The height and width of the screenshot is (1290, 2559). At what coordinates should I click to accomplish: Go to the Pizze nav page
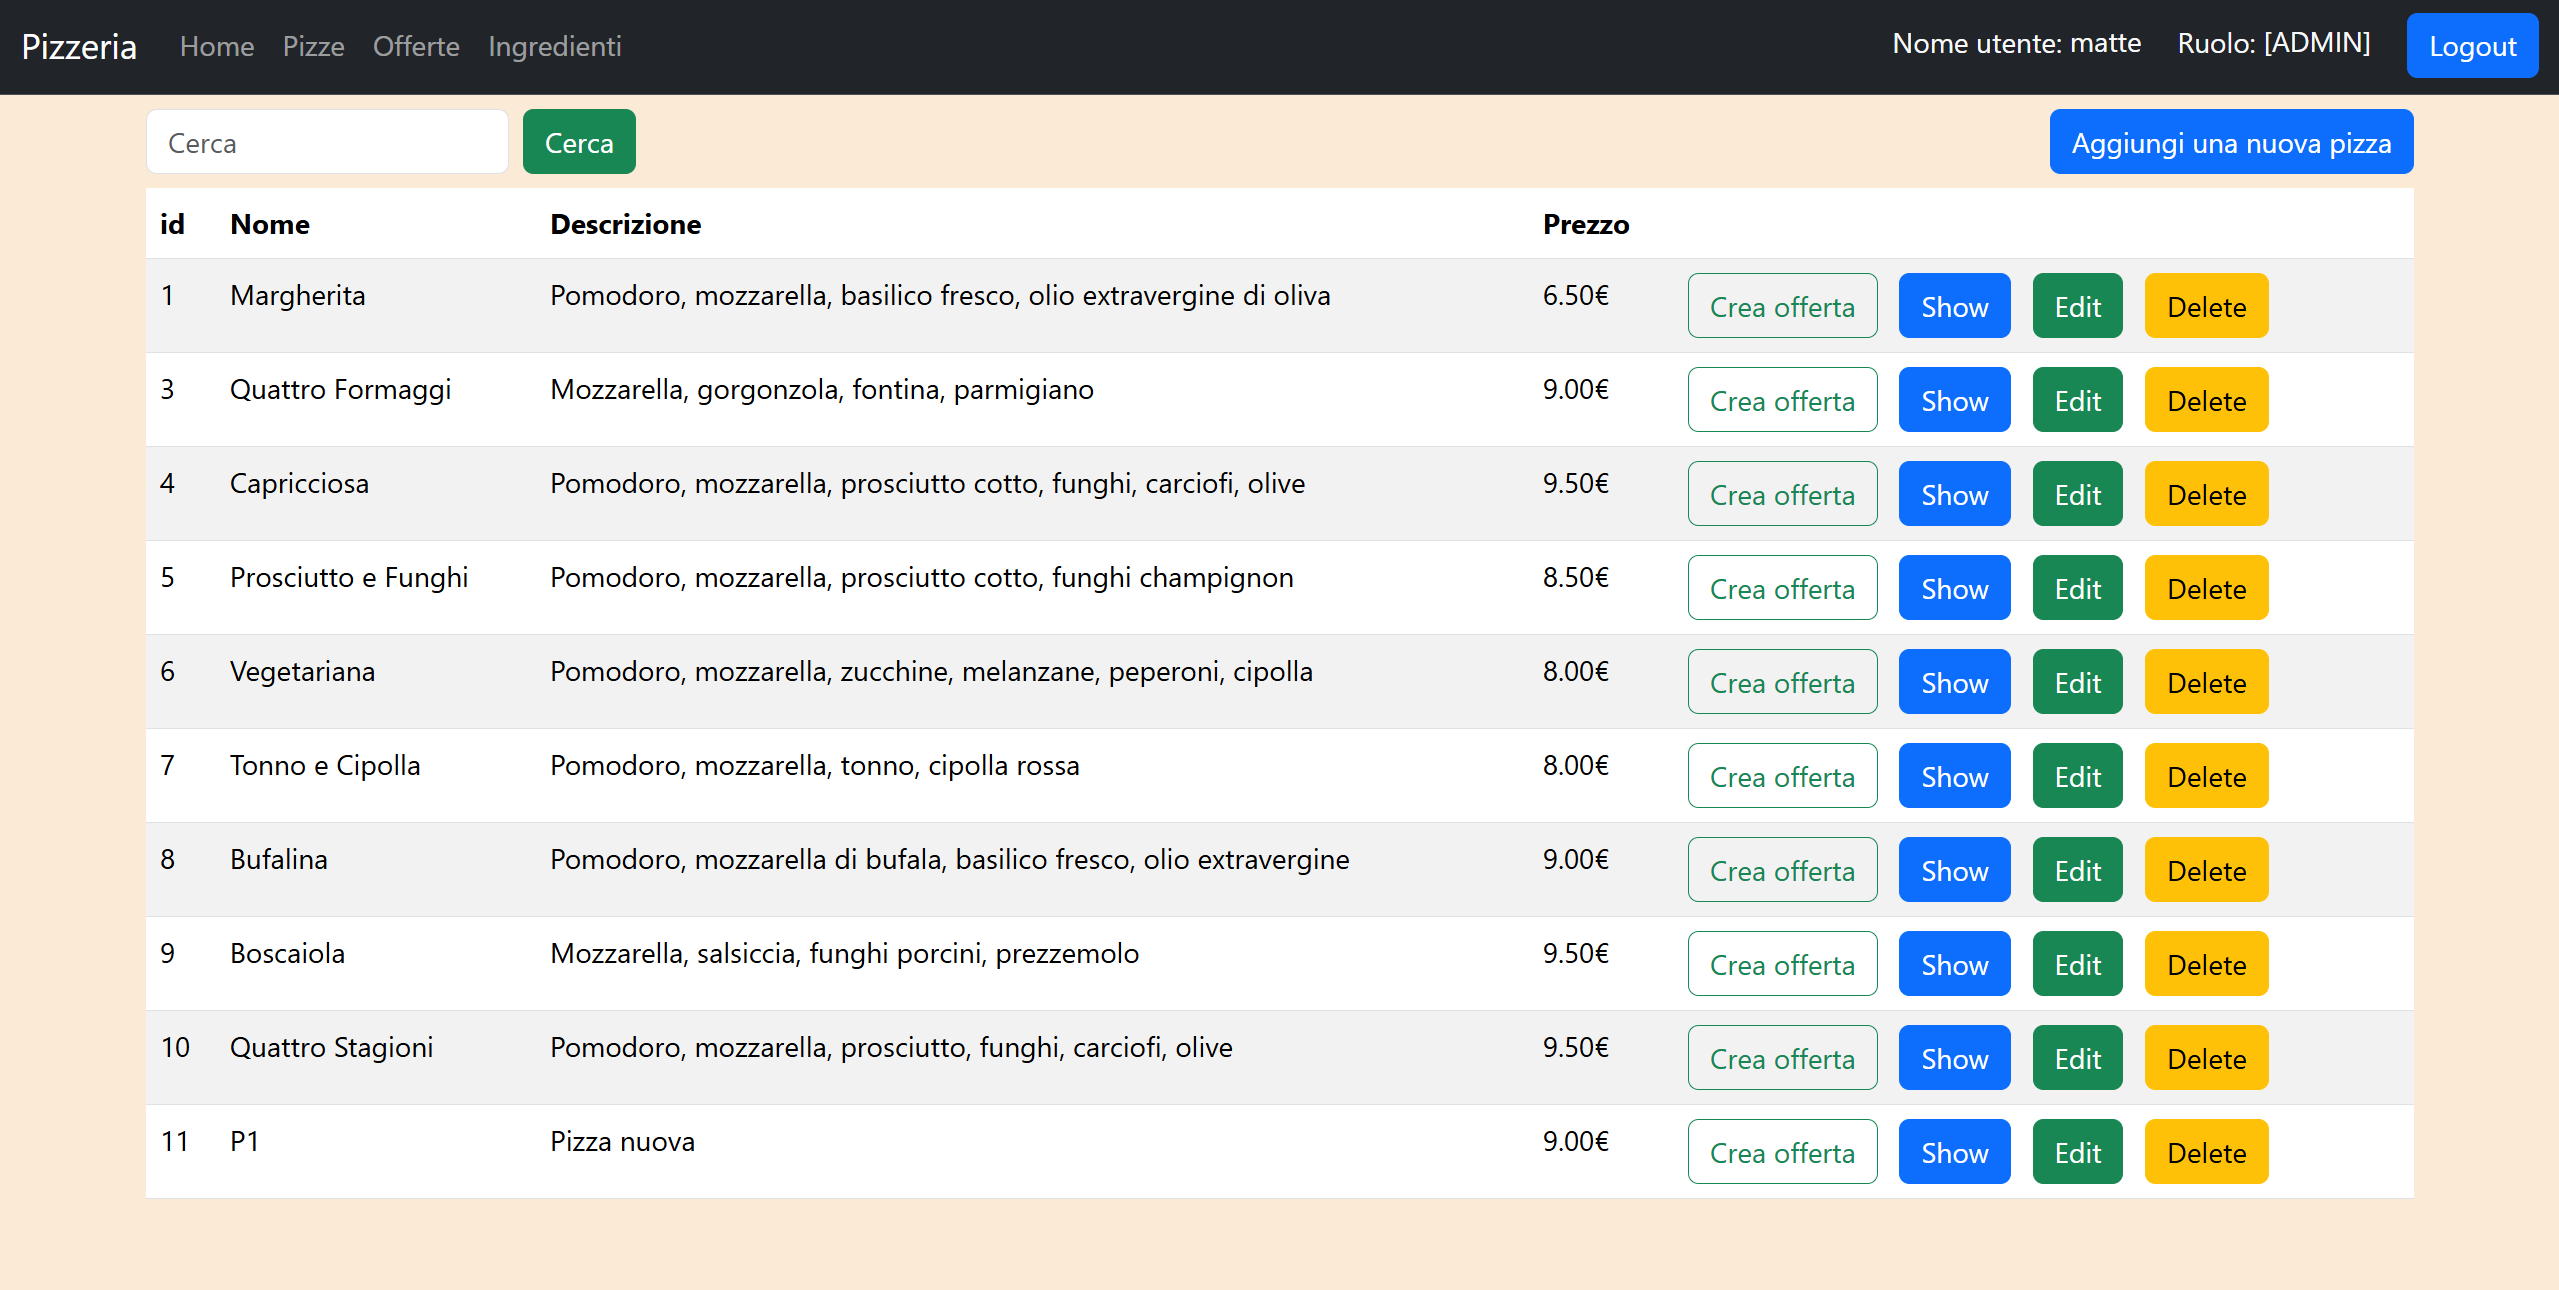tap(313, 47)
